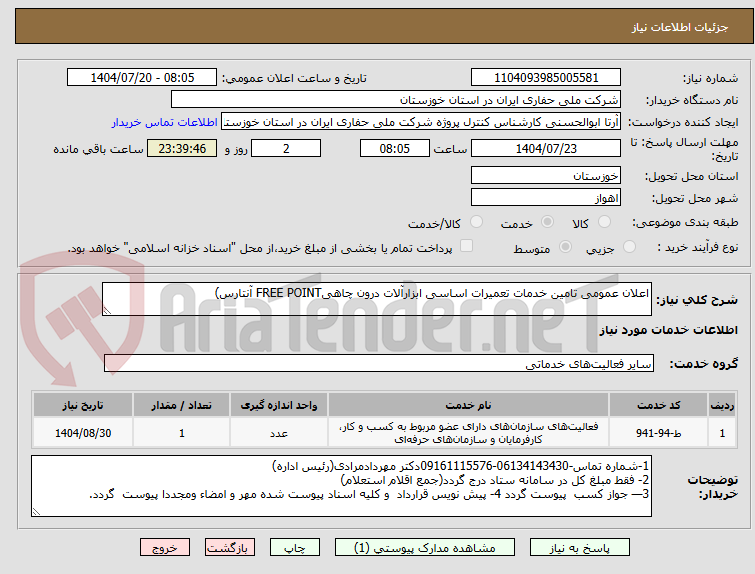Viewport: 755px width, 574px height.
Task: Click the need number field 1104093985005581
Action: (x=546, y=78)
